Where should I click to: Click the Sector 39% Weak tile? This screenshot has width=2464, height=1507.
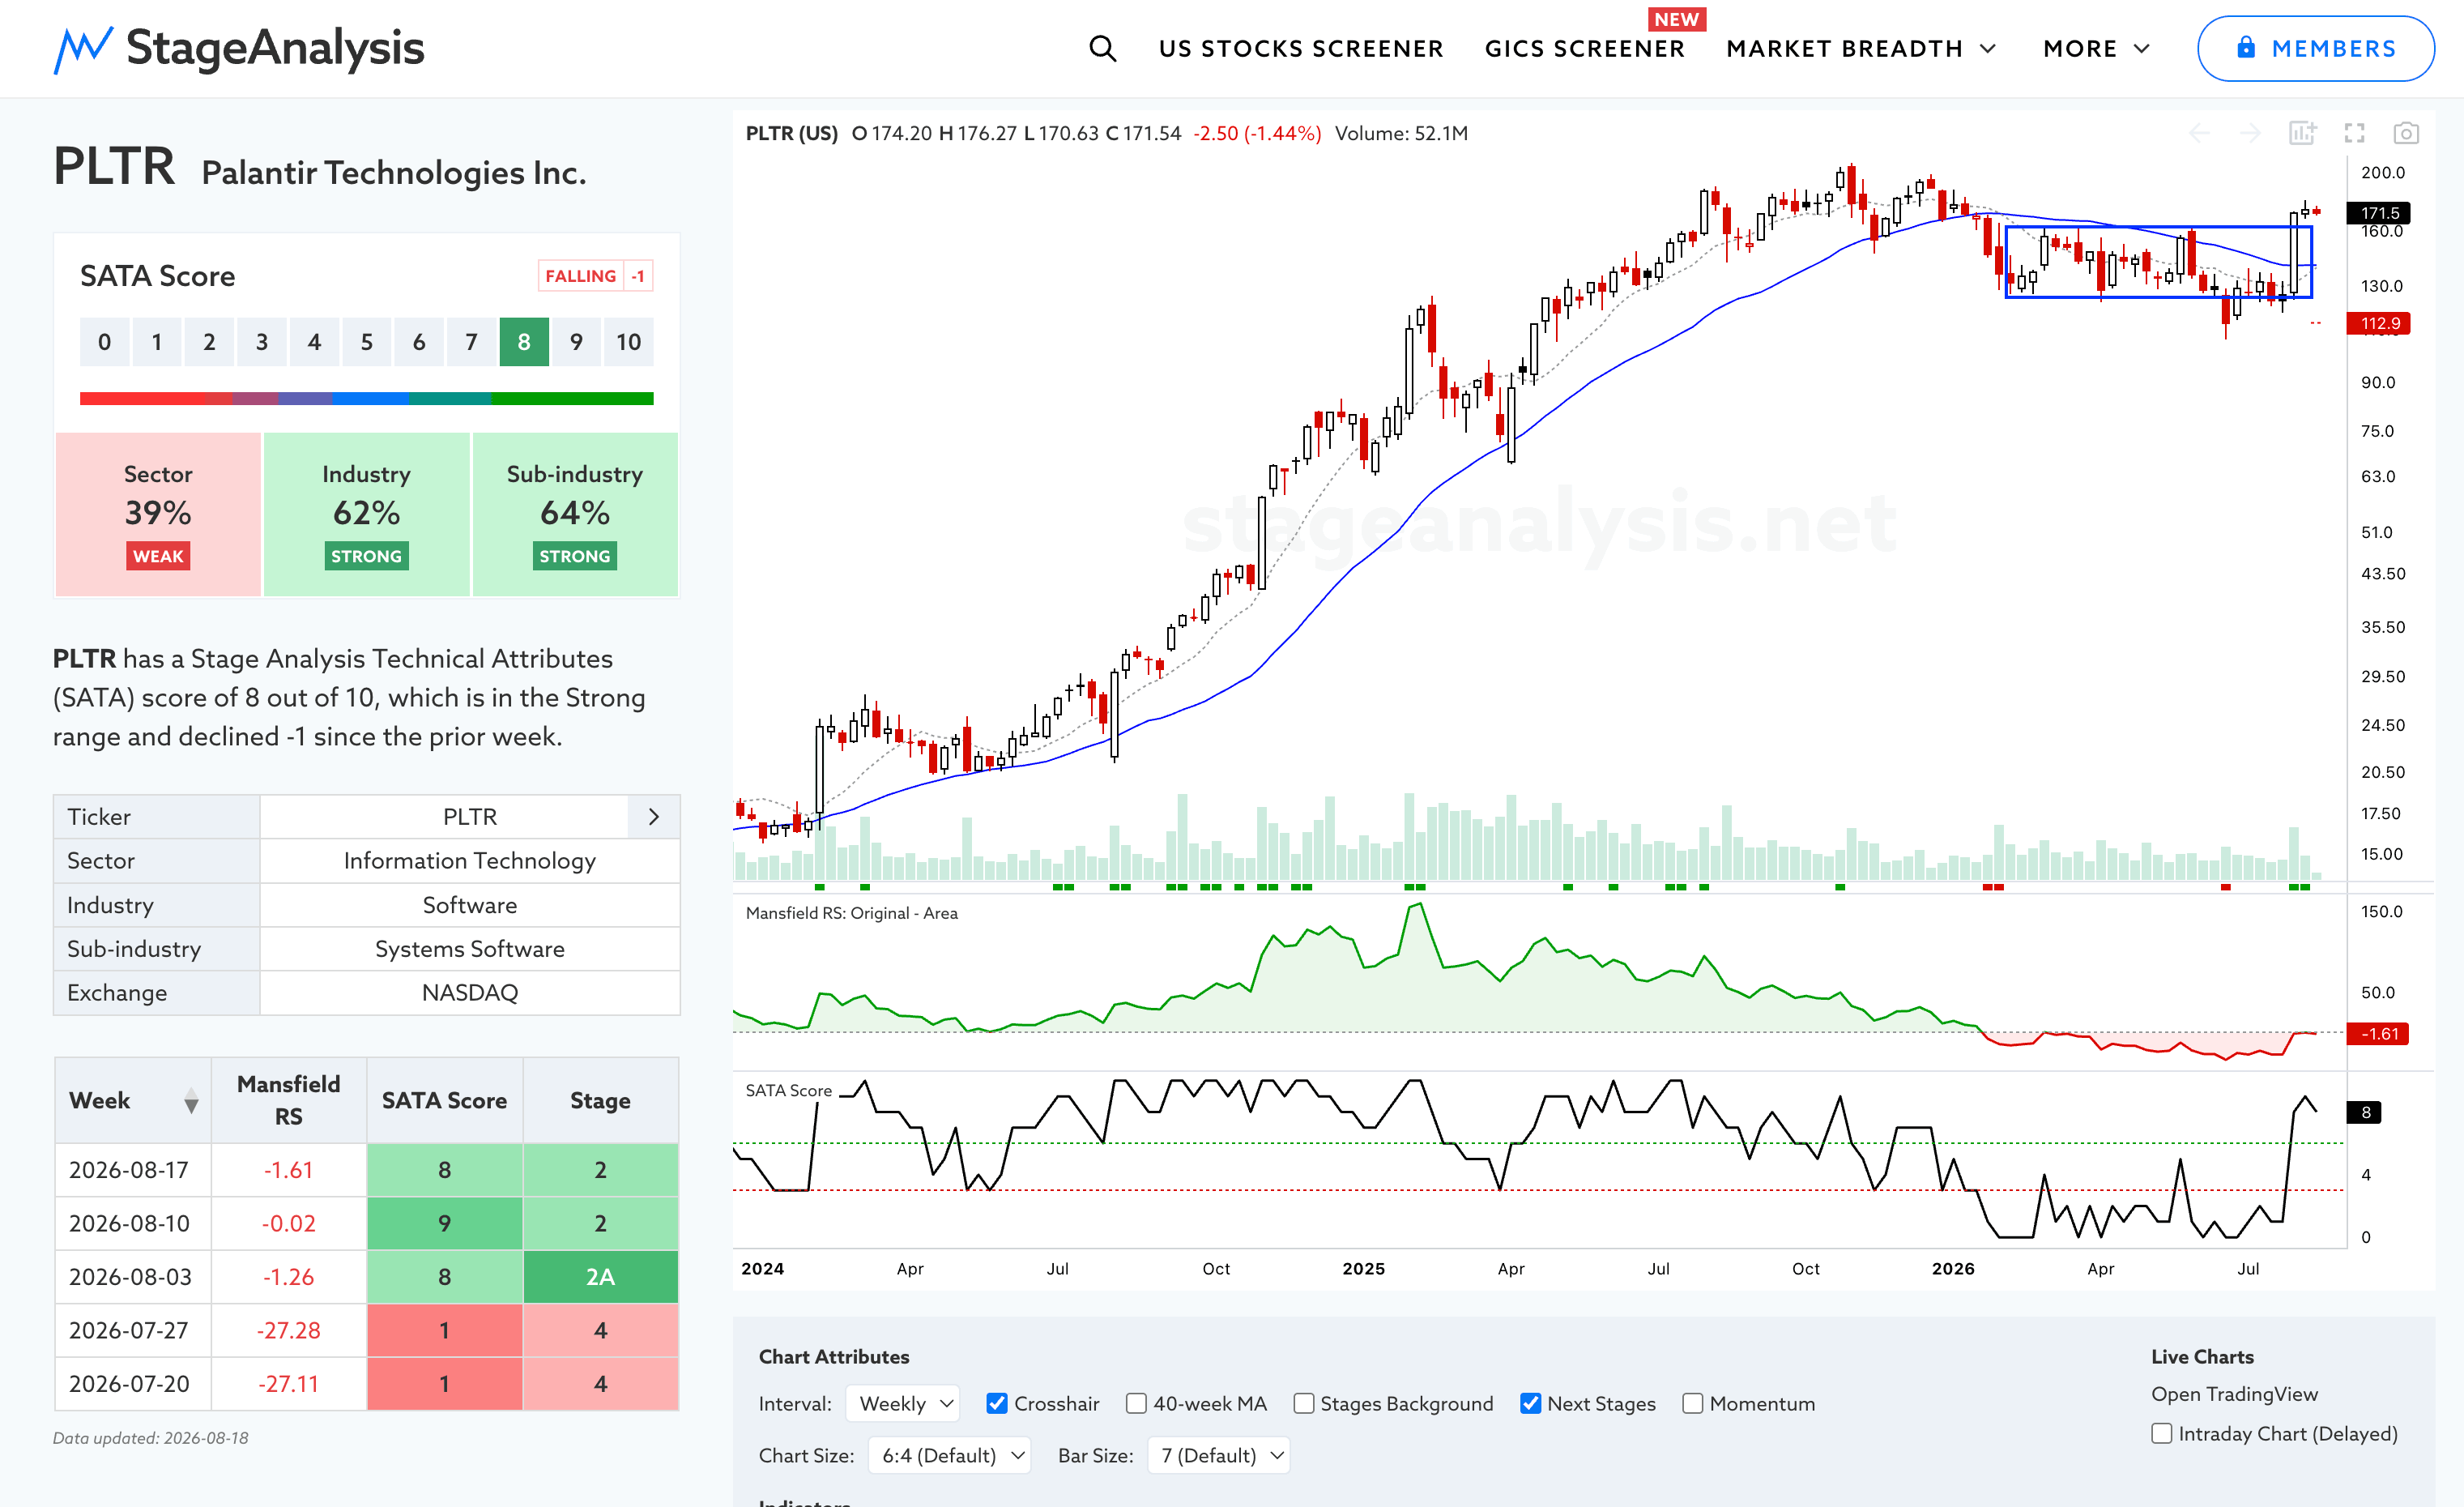click(x=158, y=514)
